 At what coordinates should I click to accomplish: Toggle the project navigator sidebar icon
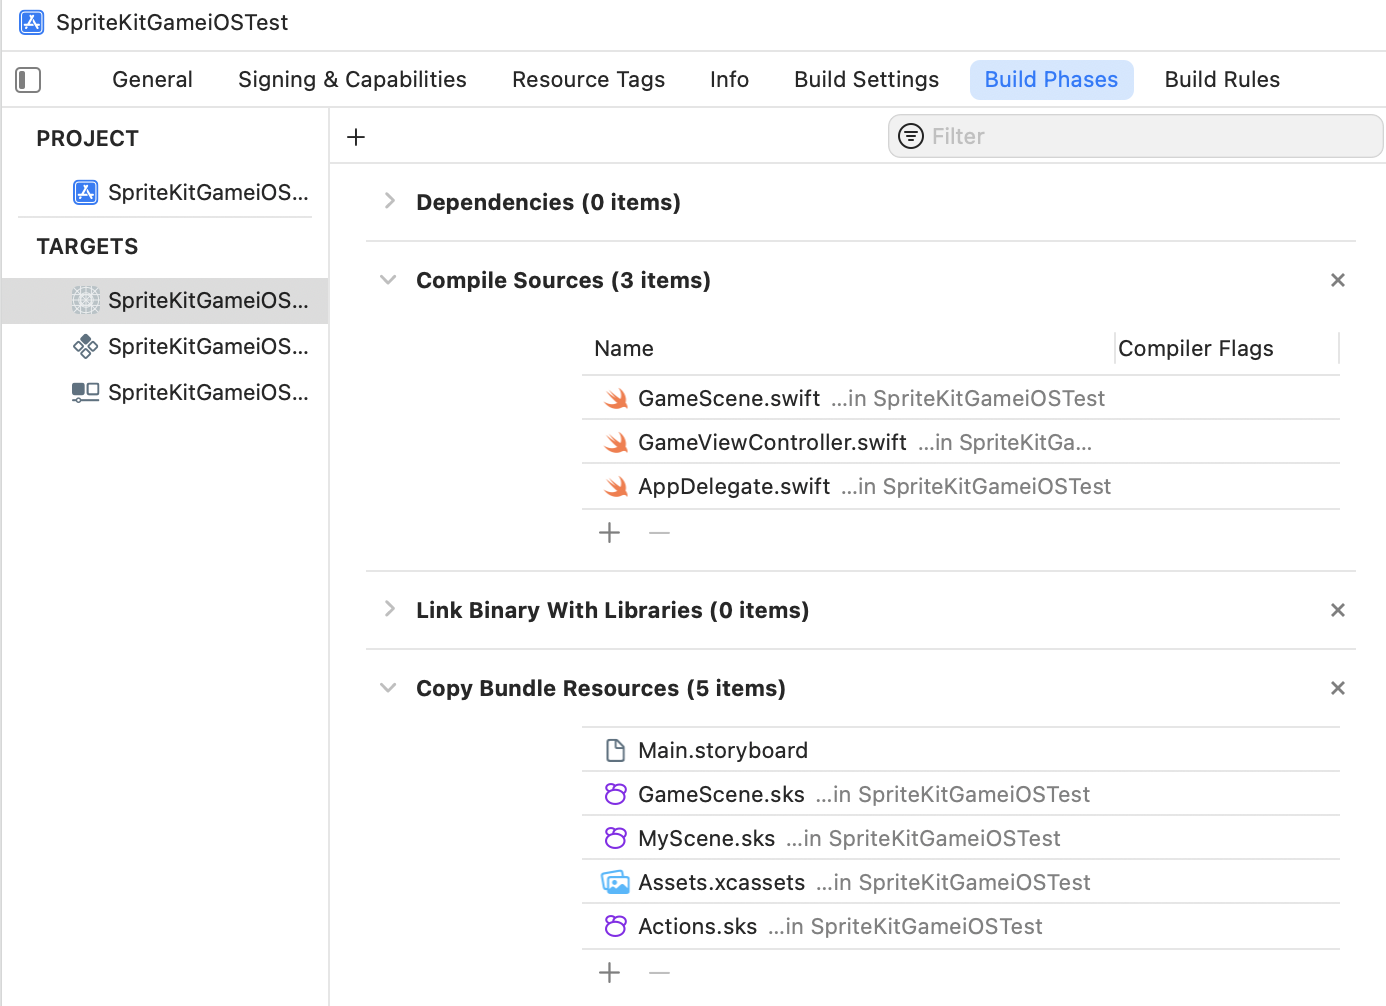pos(28,80)
